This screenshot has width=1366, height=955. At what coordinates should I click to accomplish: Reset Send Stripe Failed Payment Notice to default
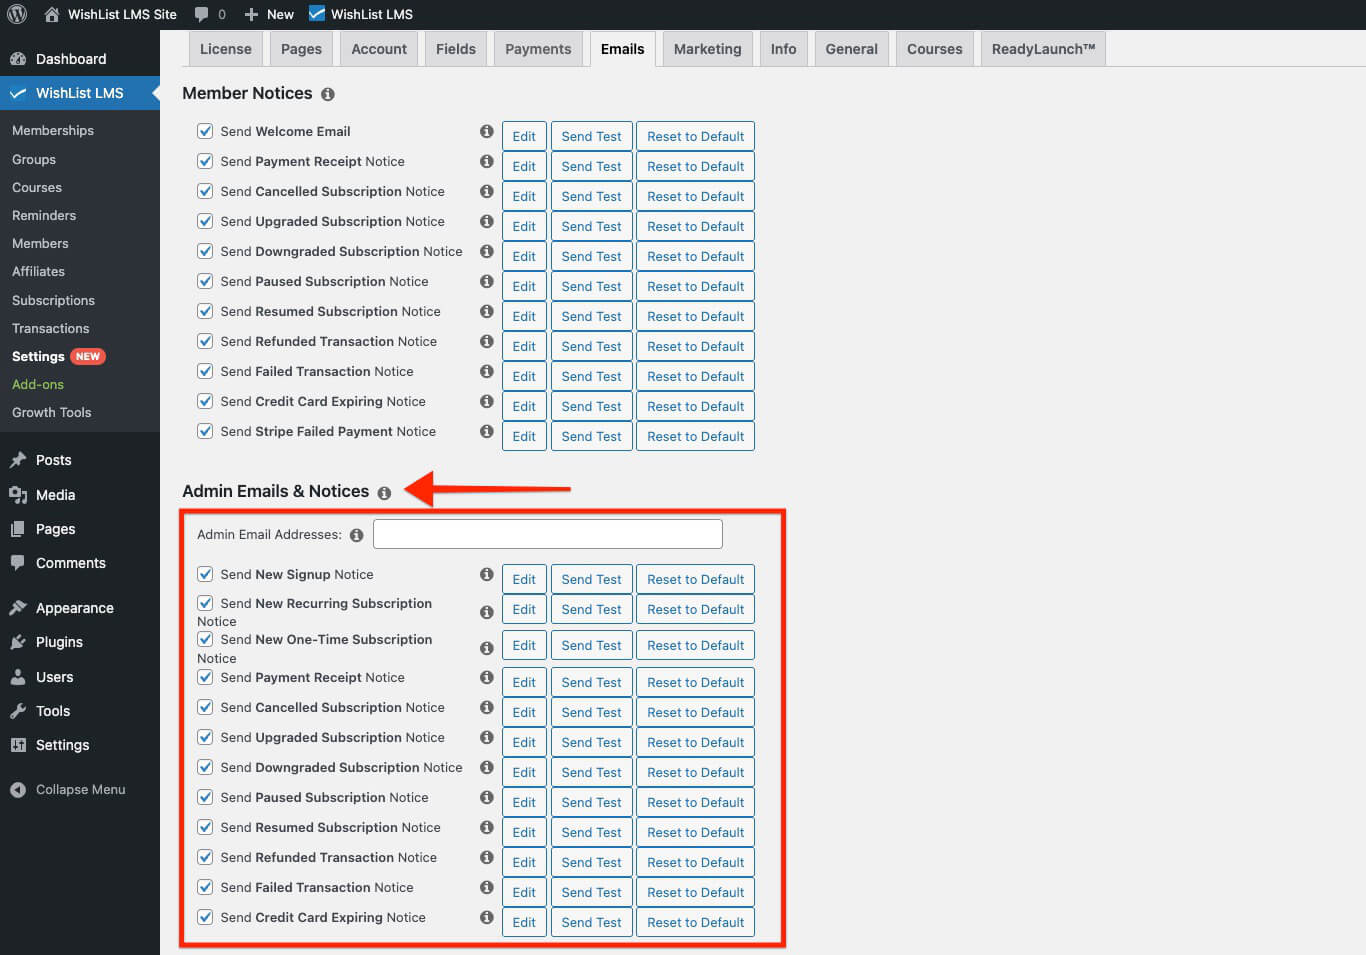click(695, 435)
